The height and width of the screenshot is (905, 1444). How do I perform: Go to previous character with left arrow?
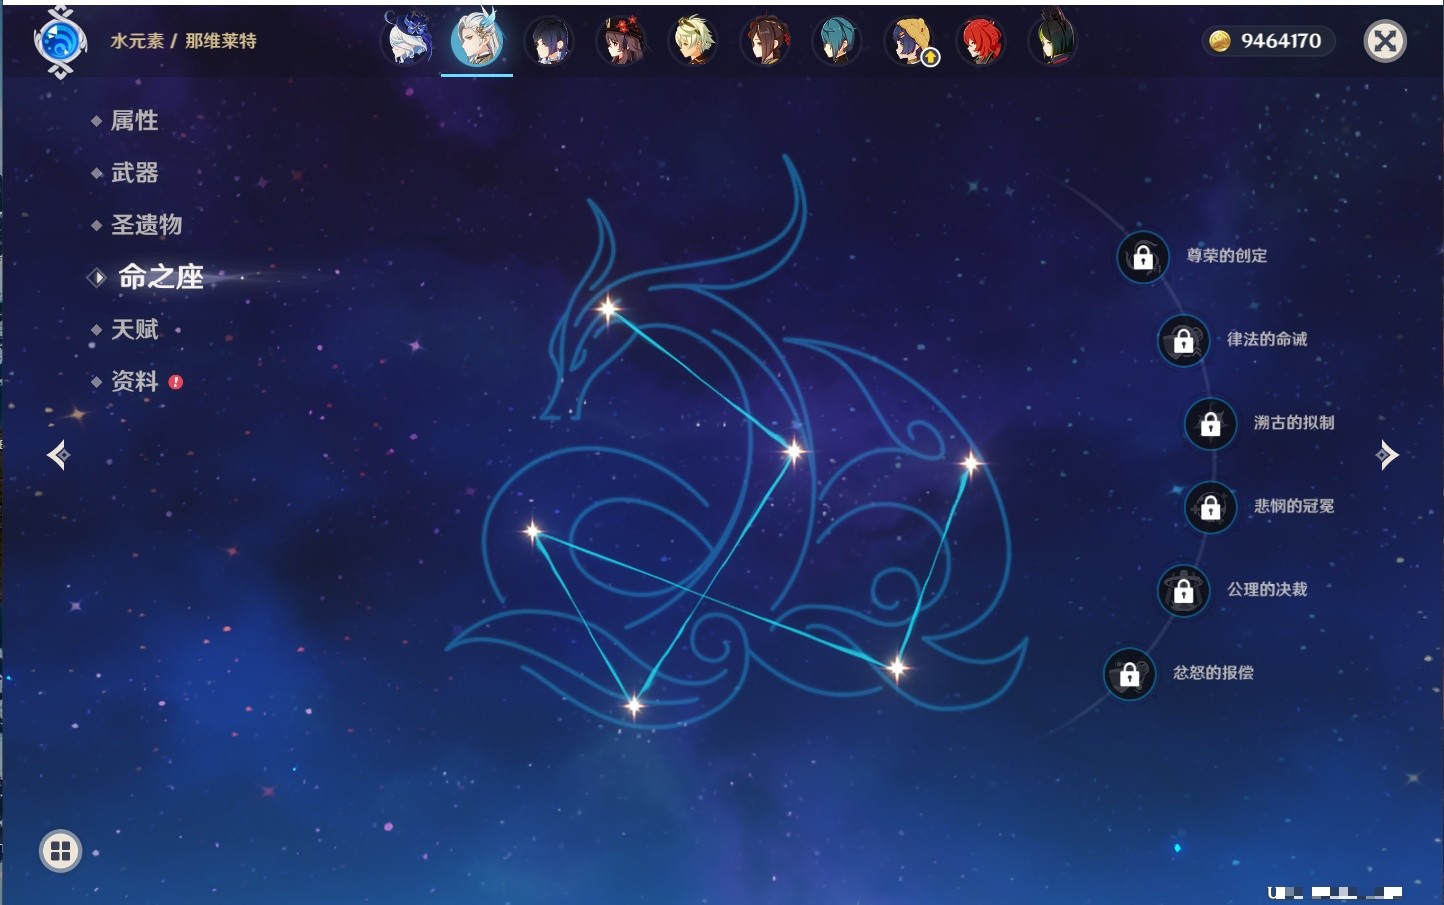click(58, 455)
